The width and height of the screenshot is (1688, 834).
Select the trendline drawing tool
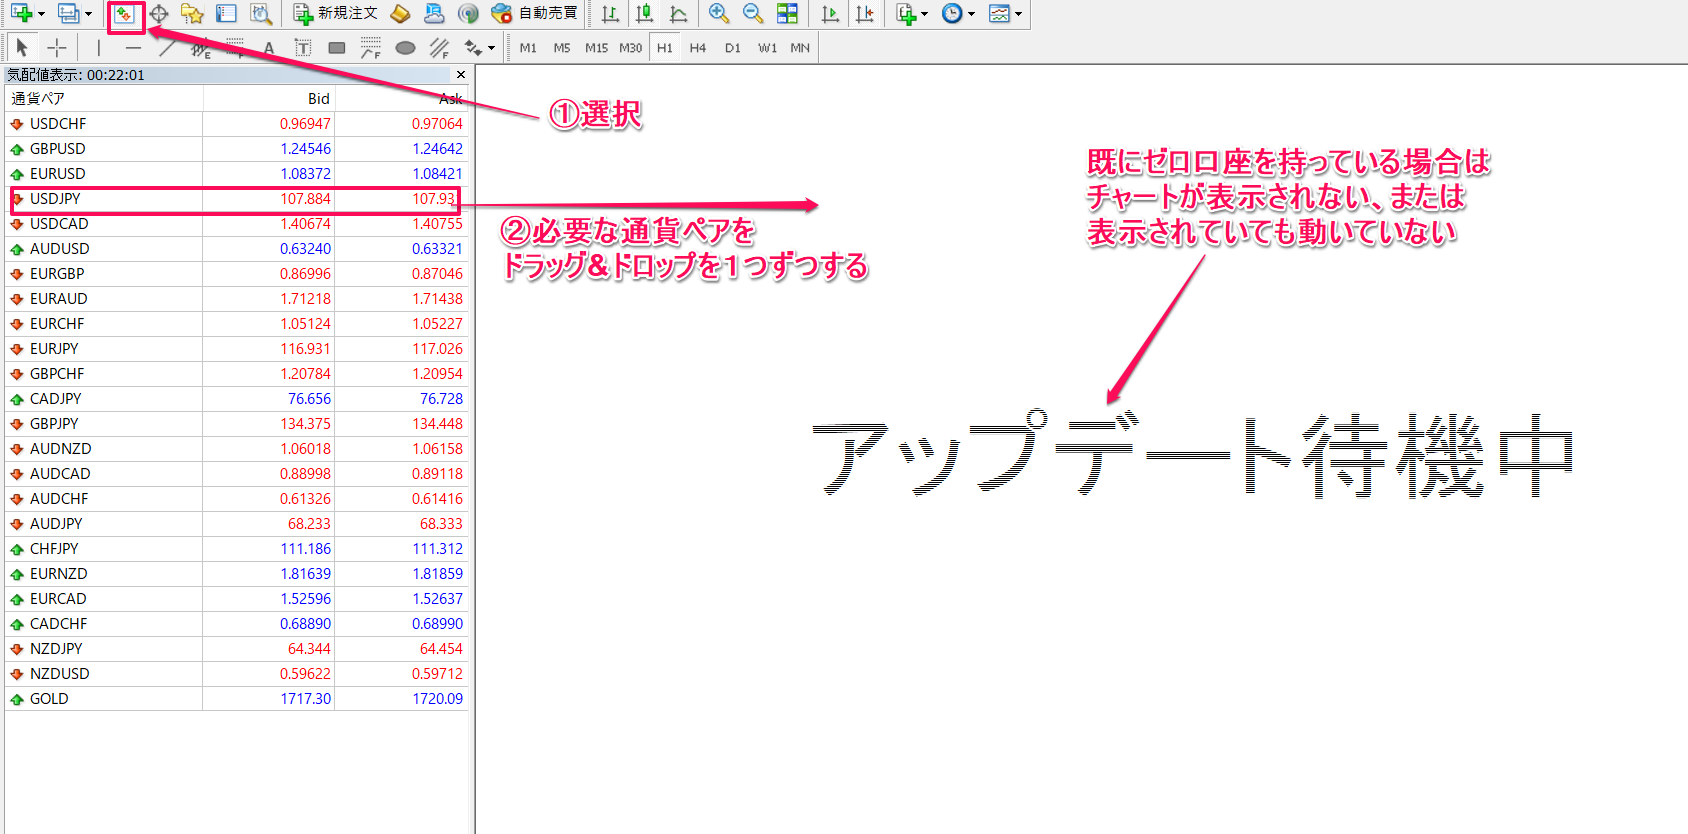click(167, 47)
